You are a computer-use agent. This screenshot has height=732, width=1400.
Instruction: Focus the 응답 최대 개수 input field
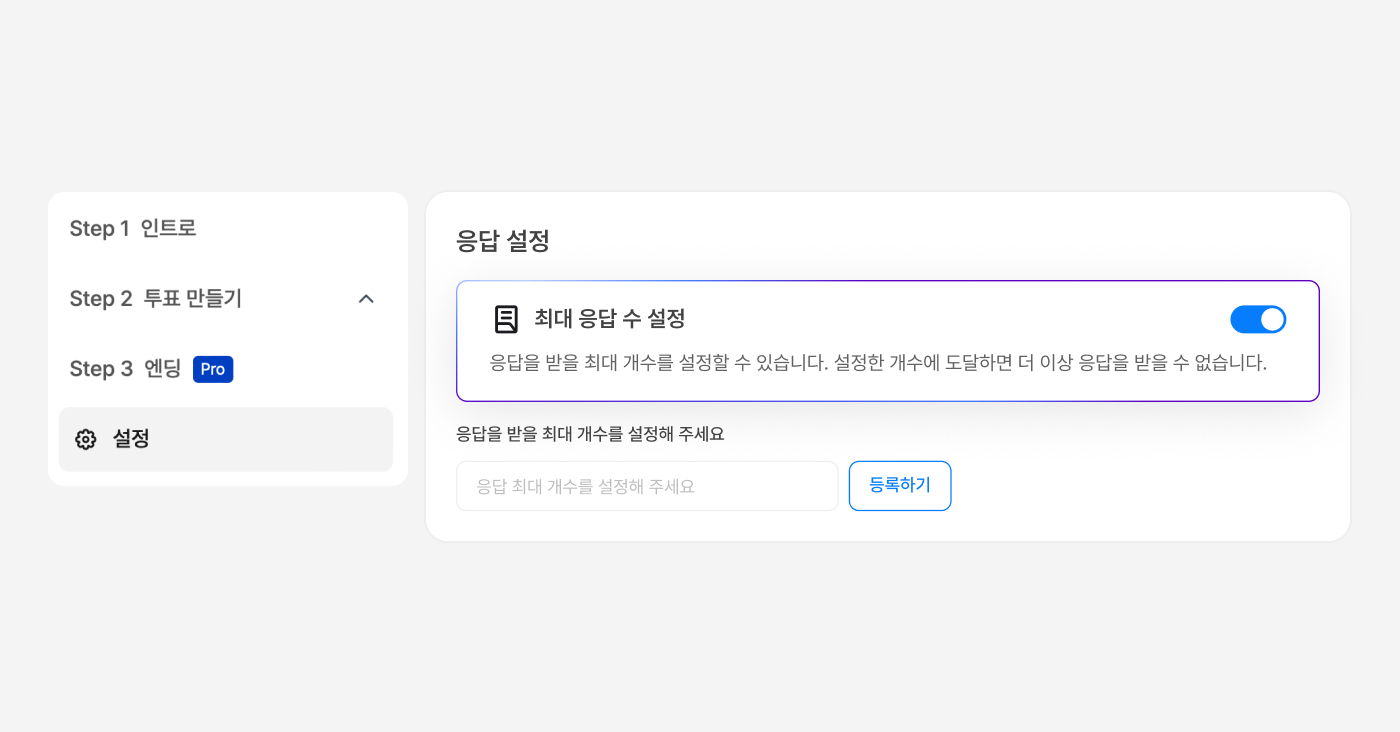click(x=647, y=486)
